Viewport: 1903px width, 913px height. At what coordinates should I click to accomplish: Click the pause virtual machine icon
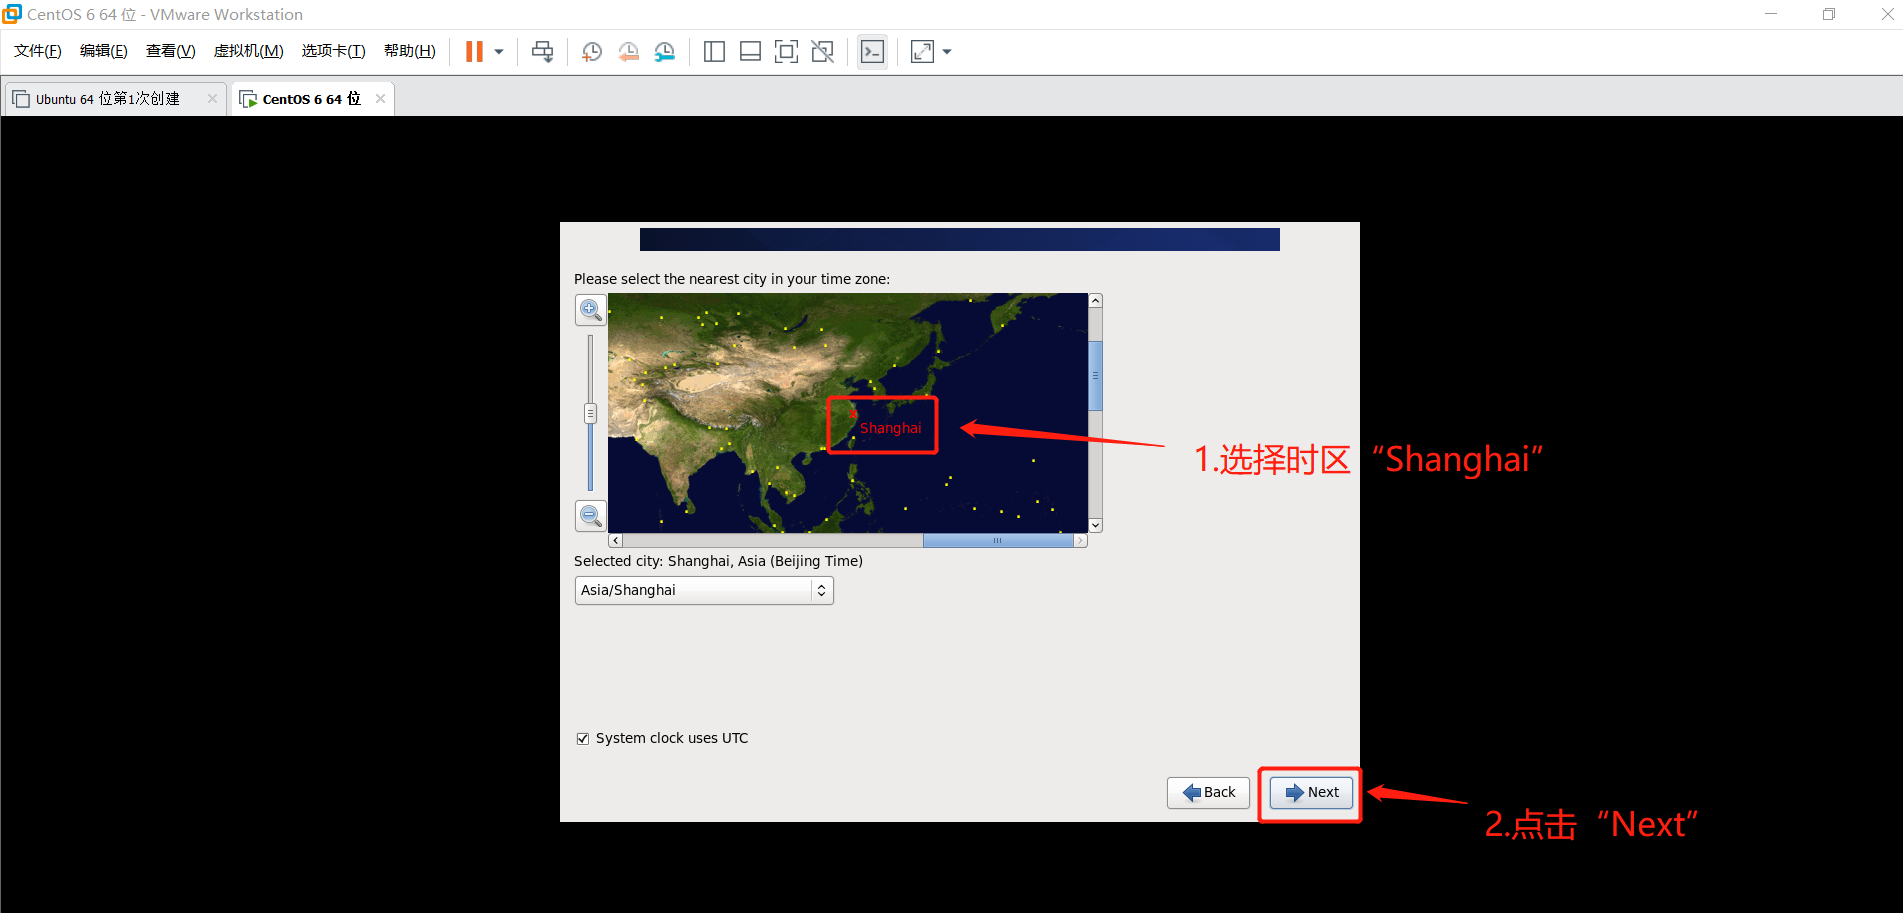coord(474,52)
